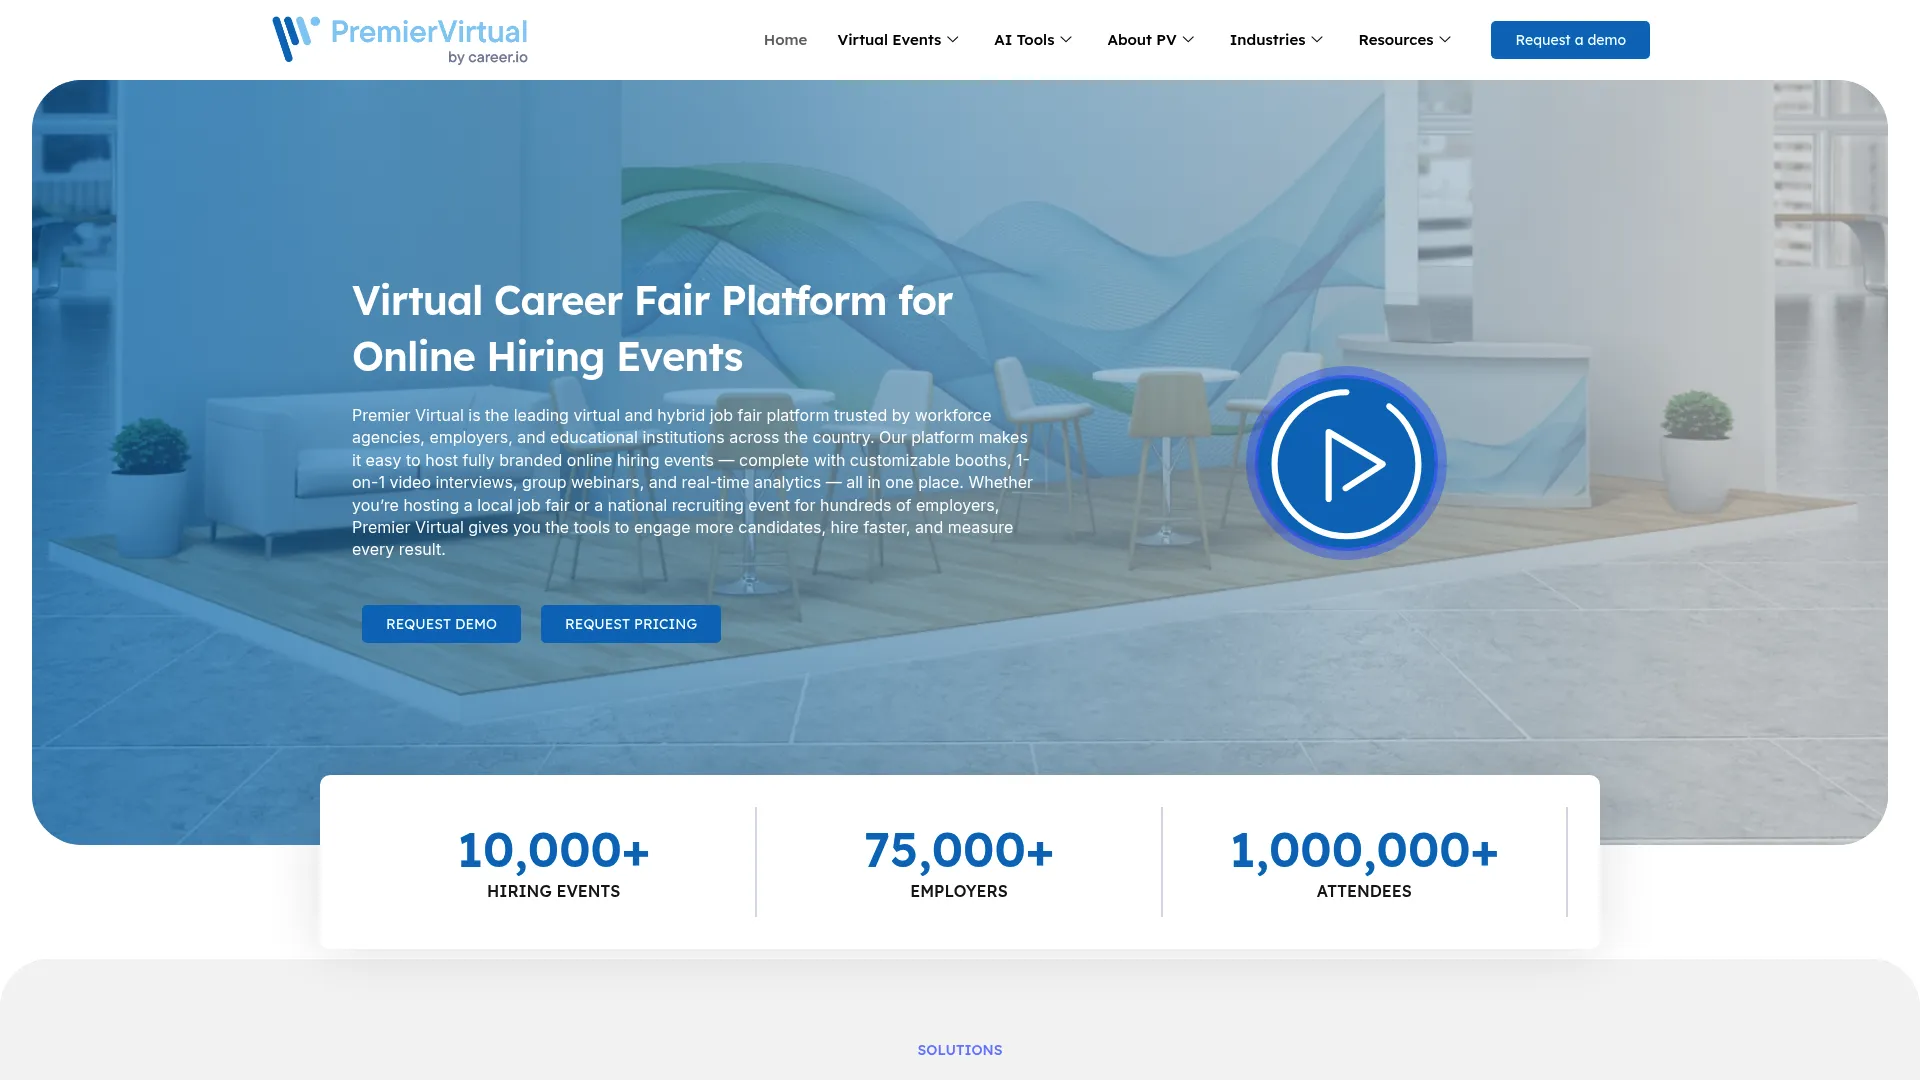This screenshot has width=1920, height=1080.
Task: Click the HIRING EVENTS label
Action: pyautogui.click(x=553, y=891)
